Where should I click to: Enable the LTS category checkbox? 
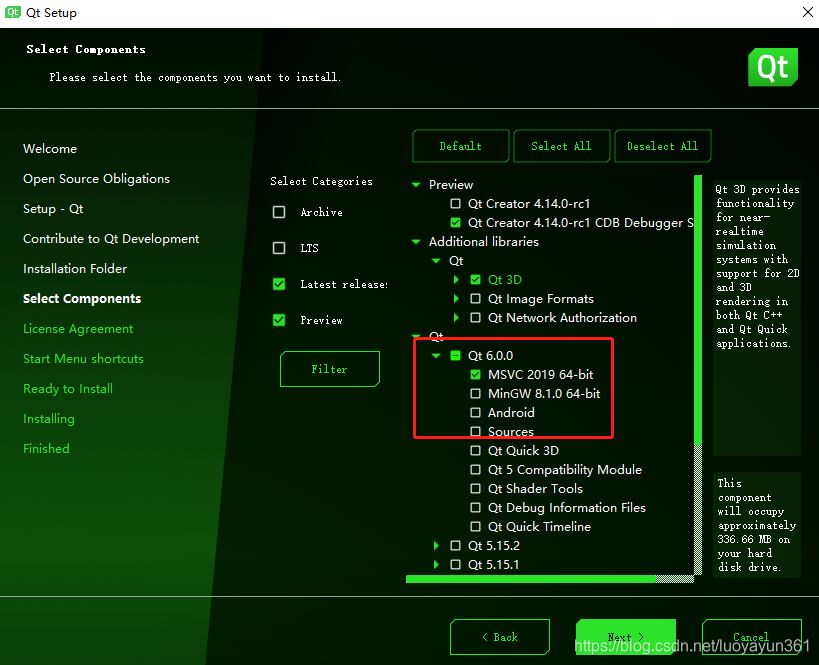279,248
